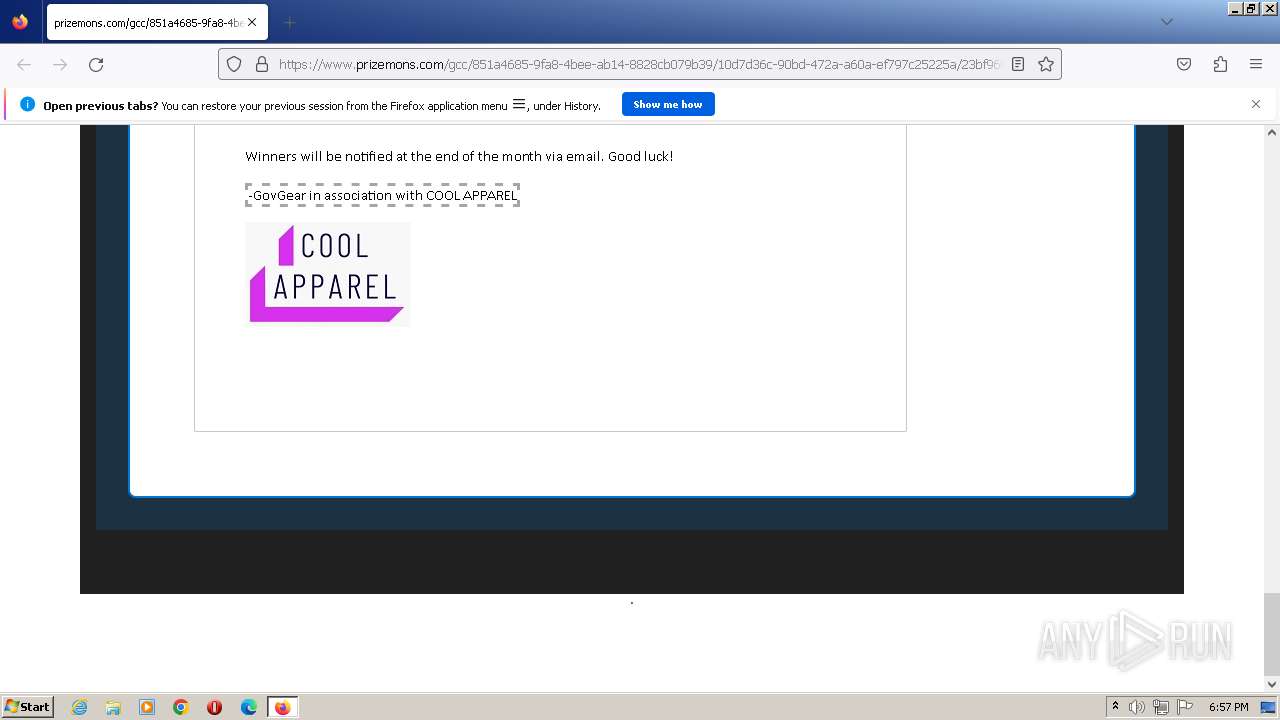Click the tracking protection shield icon
This screenshot has height=720, width=1280.
[x=234, y=64]
